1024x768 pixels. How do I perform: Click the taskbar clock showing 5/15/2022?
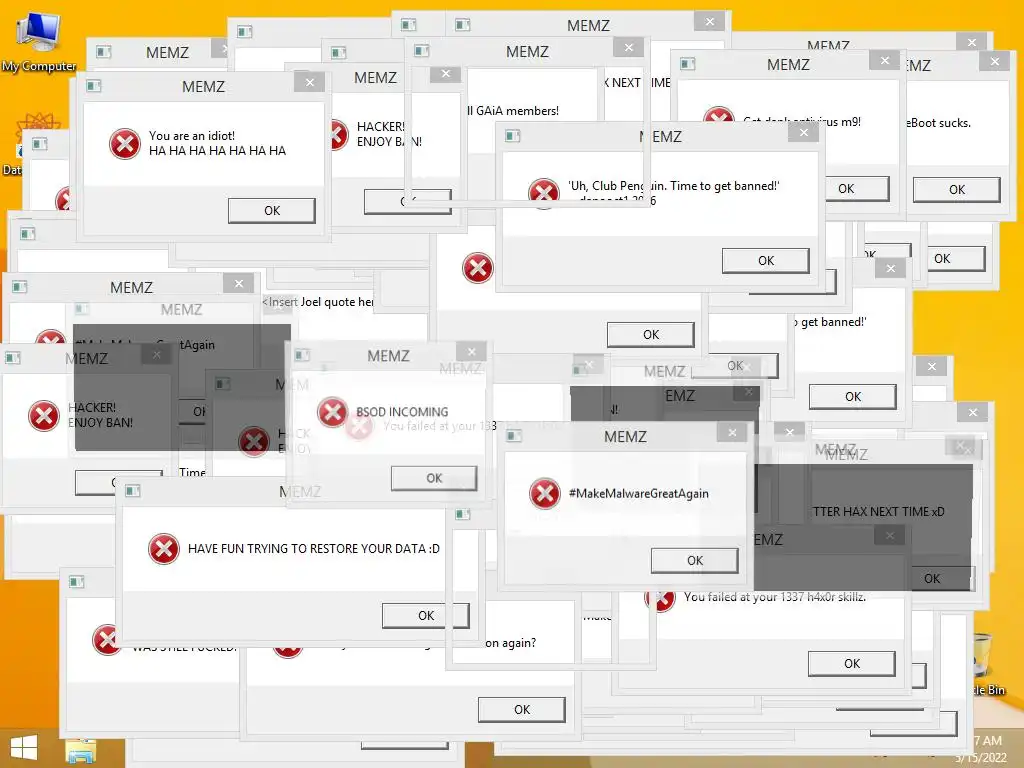[981, 749]
